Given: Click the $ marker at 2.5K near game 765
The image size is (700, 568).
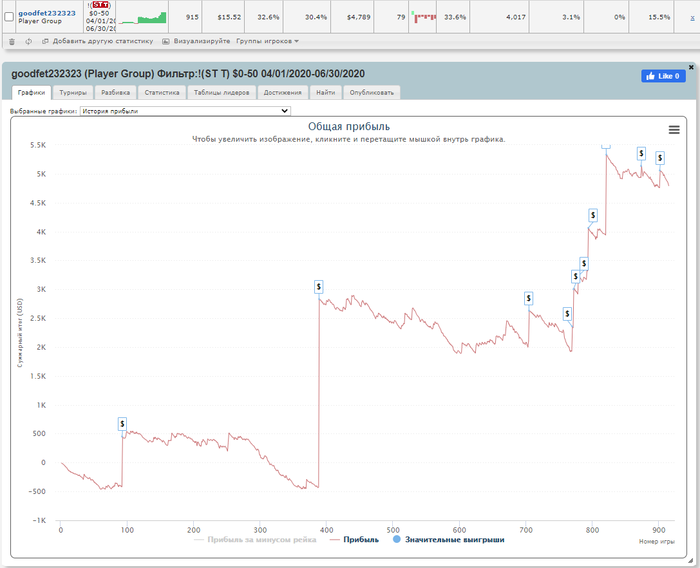Looking at the screenshot, I should tap(567, 314).
